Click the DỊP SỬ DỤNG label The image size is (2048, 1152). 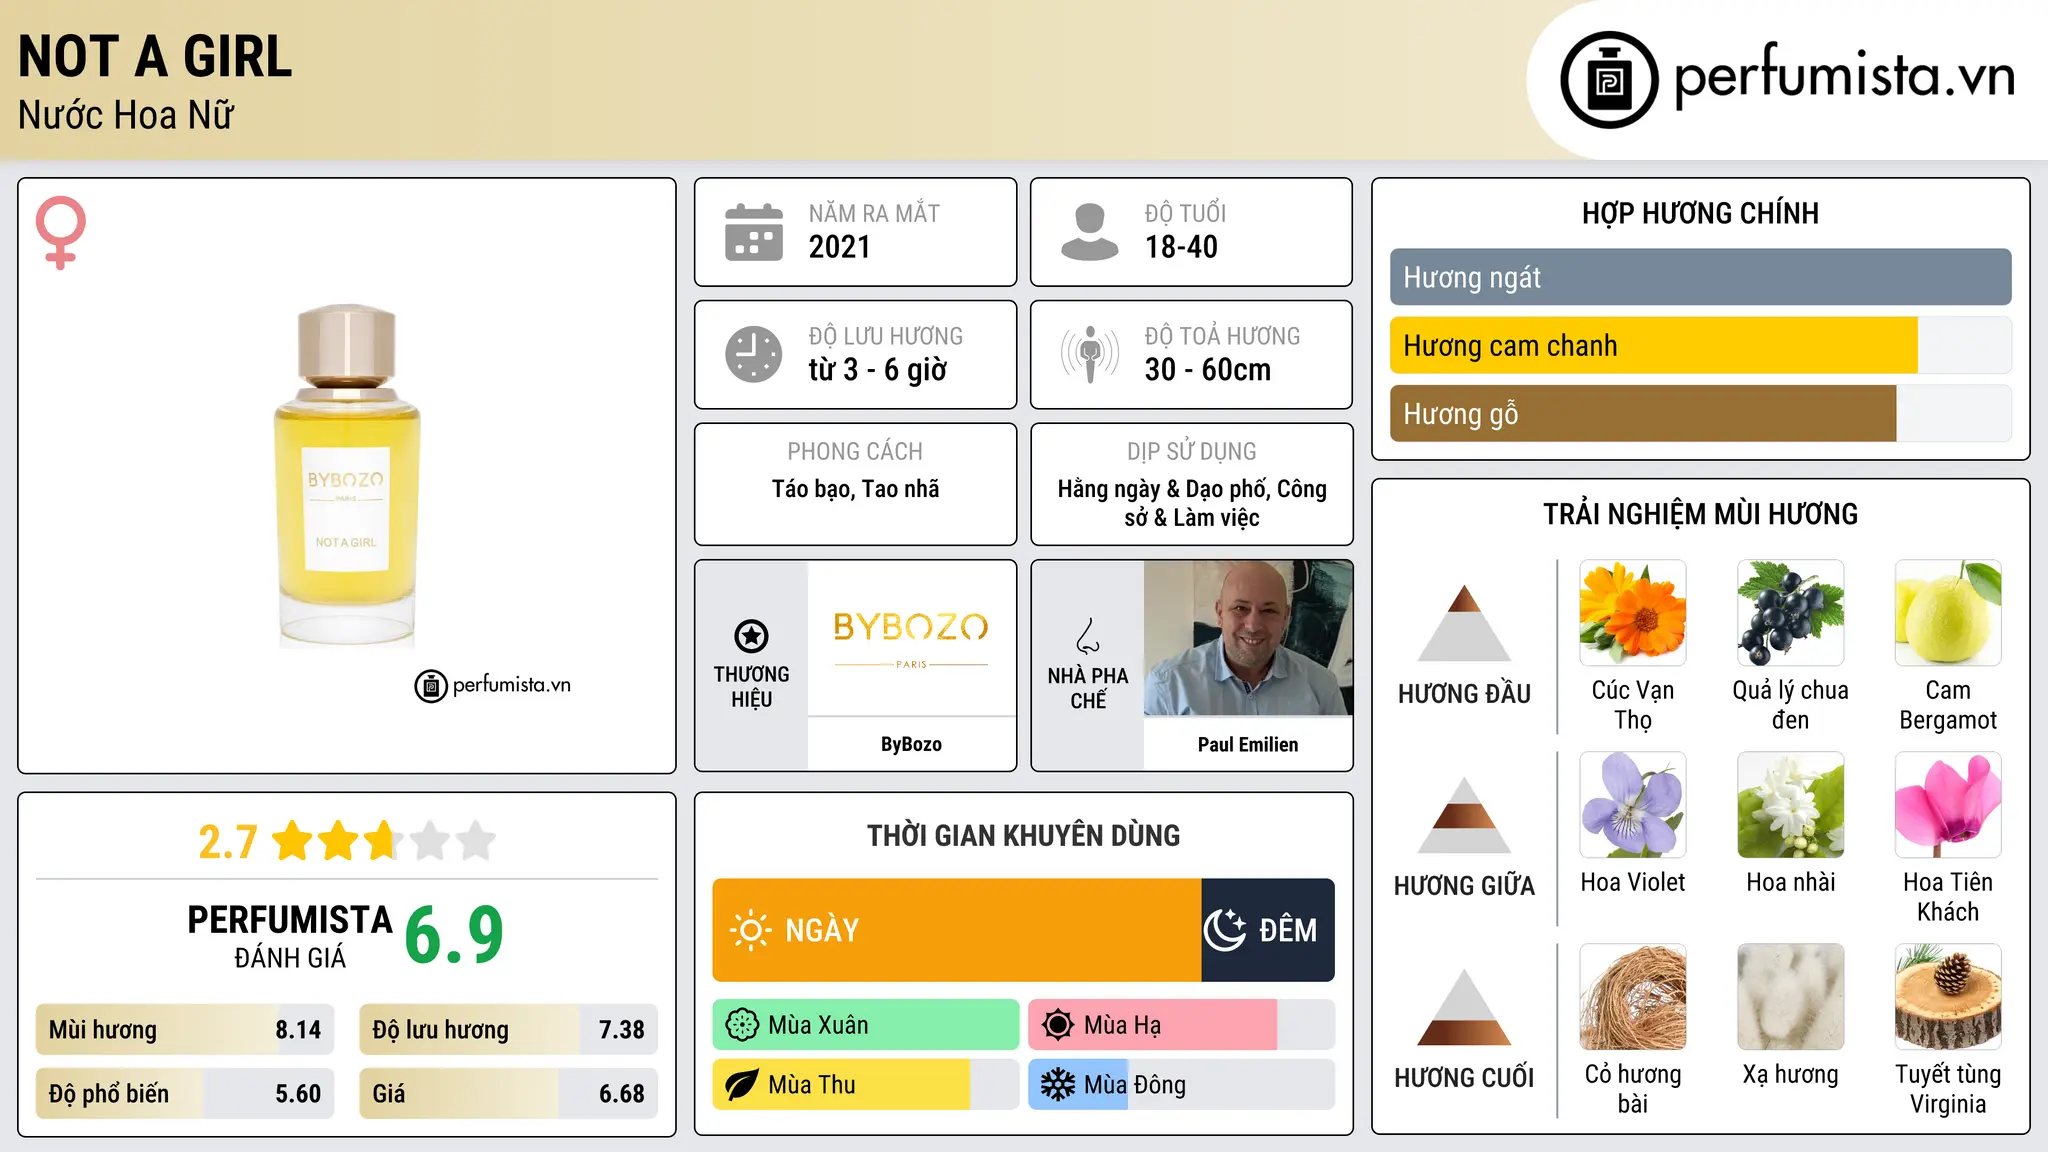coord(1191,452)
